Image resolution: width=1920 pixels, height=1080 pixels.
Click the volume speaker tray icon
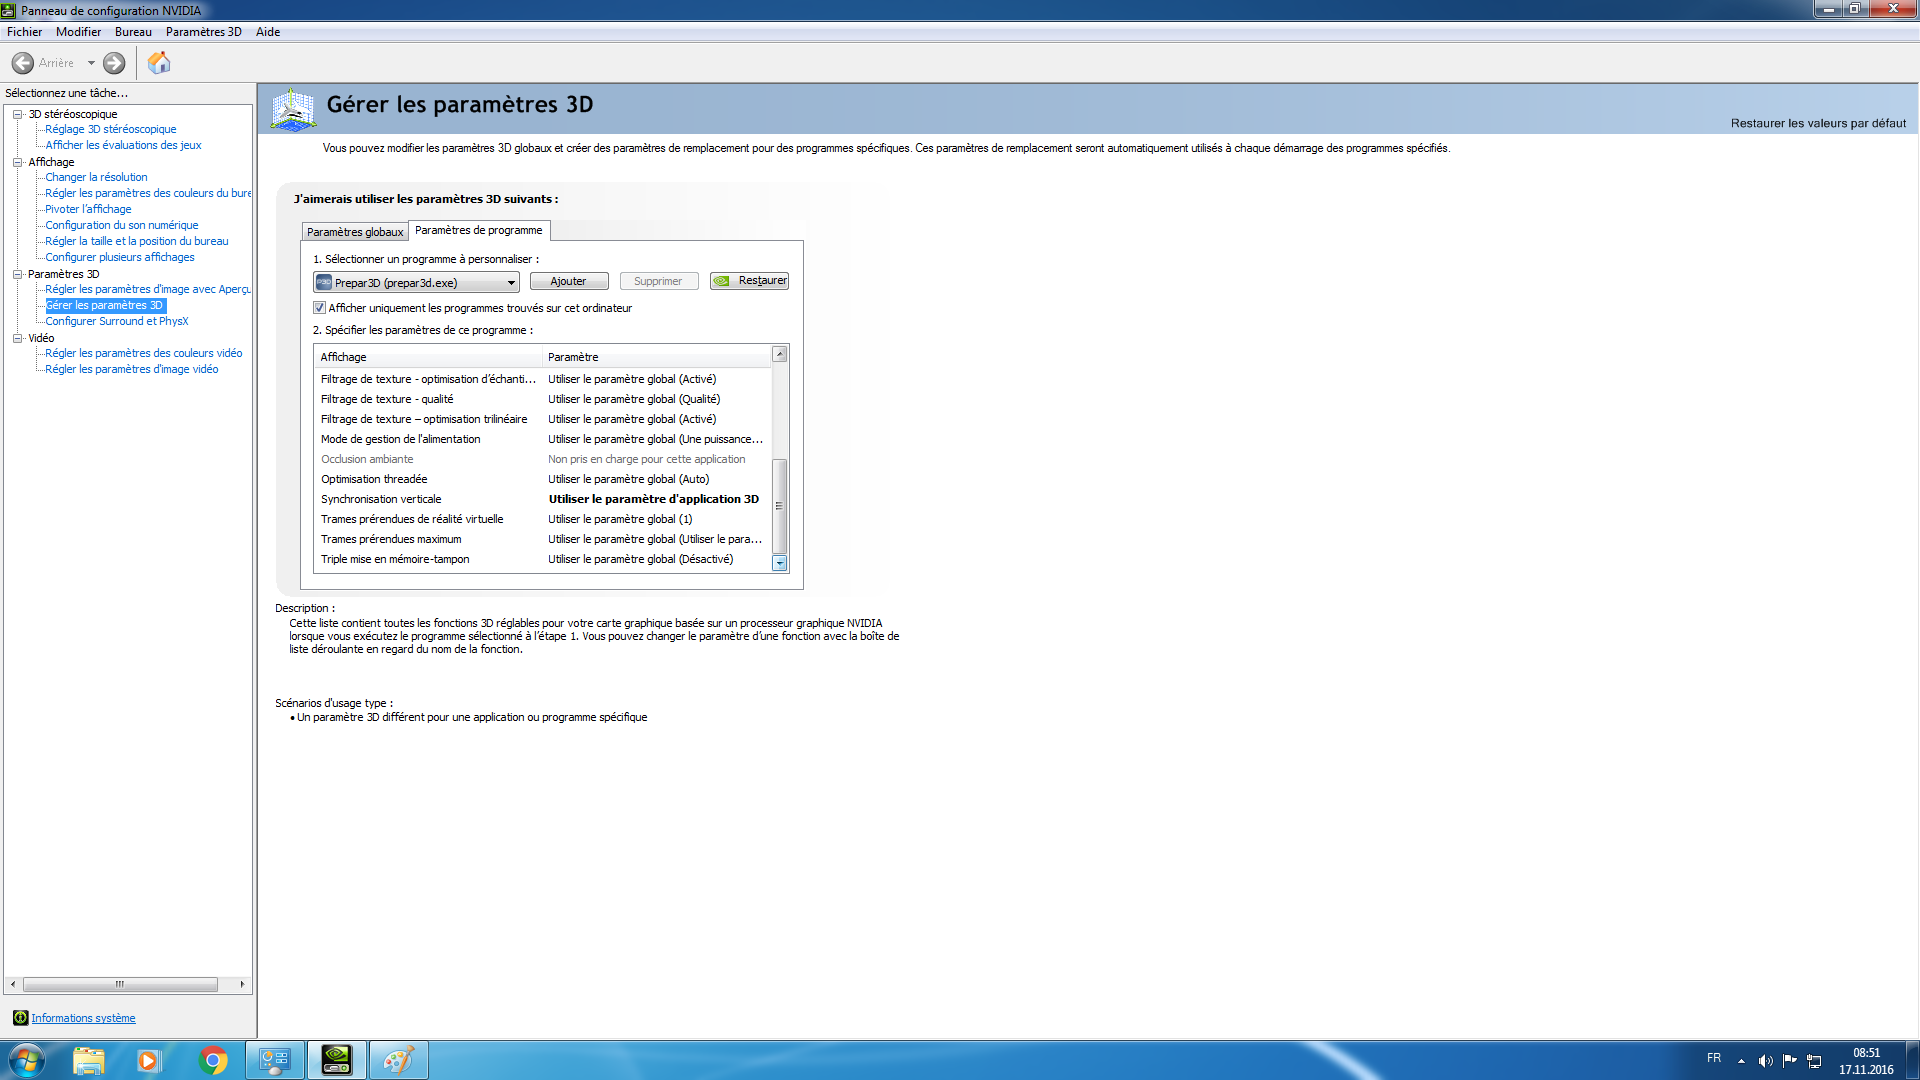pyautogui.click(x=1766, y=1061)
